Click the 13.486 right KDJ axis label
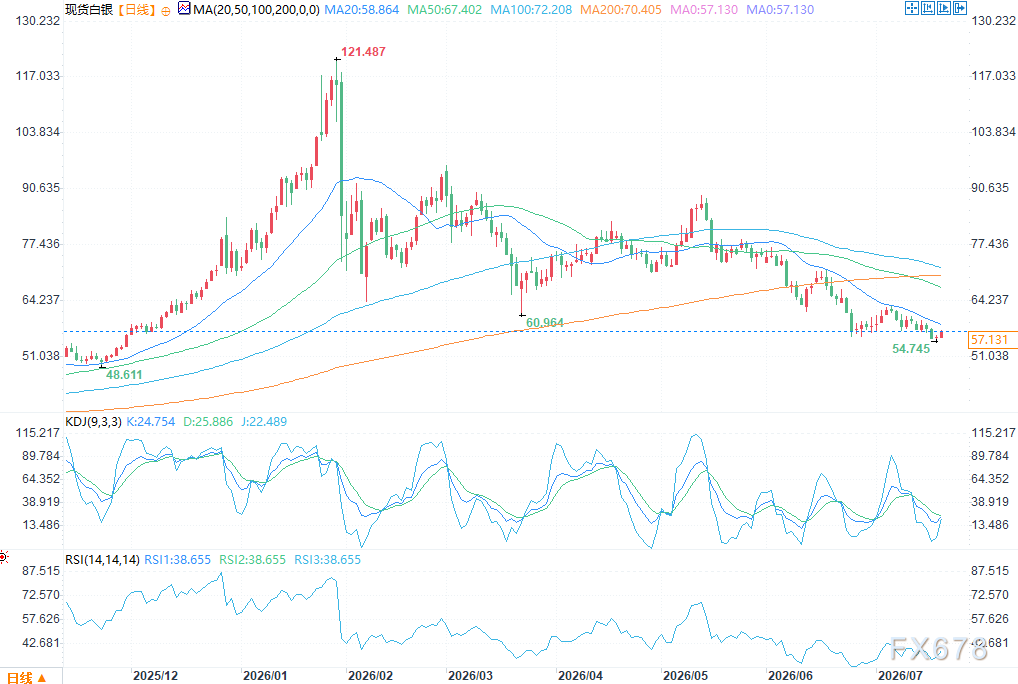The height and width of the screenshot is (684, 1018). [990, 525]
